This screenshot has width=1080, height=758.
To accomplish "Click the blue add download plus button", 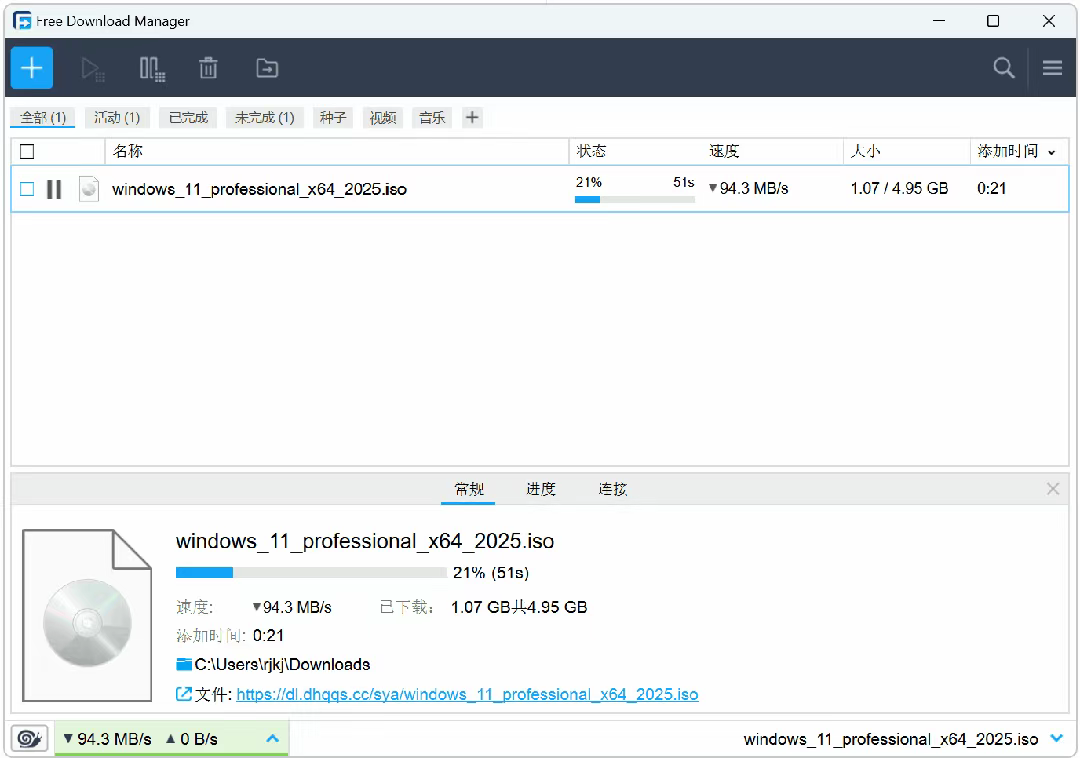I will [32, 67].
